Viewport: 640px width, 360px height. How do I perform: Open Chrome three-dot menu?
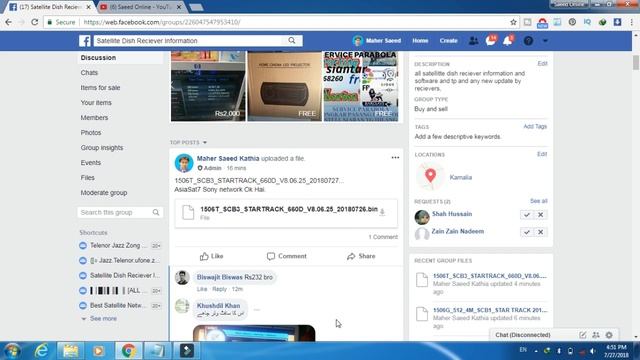click(631, 22)
